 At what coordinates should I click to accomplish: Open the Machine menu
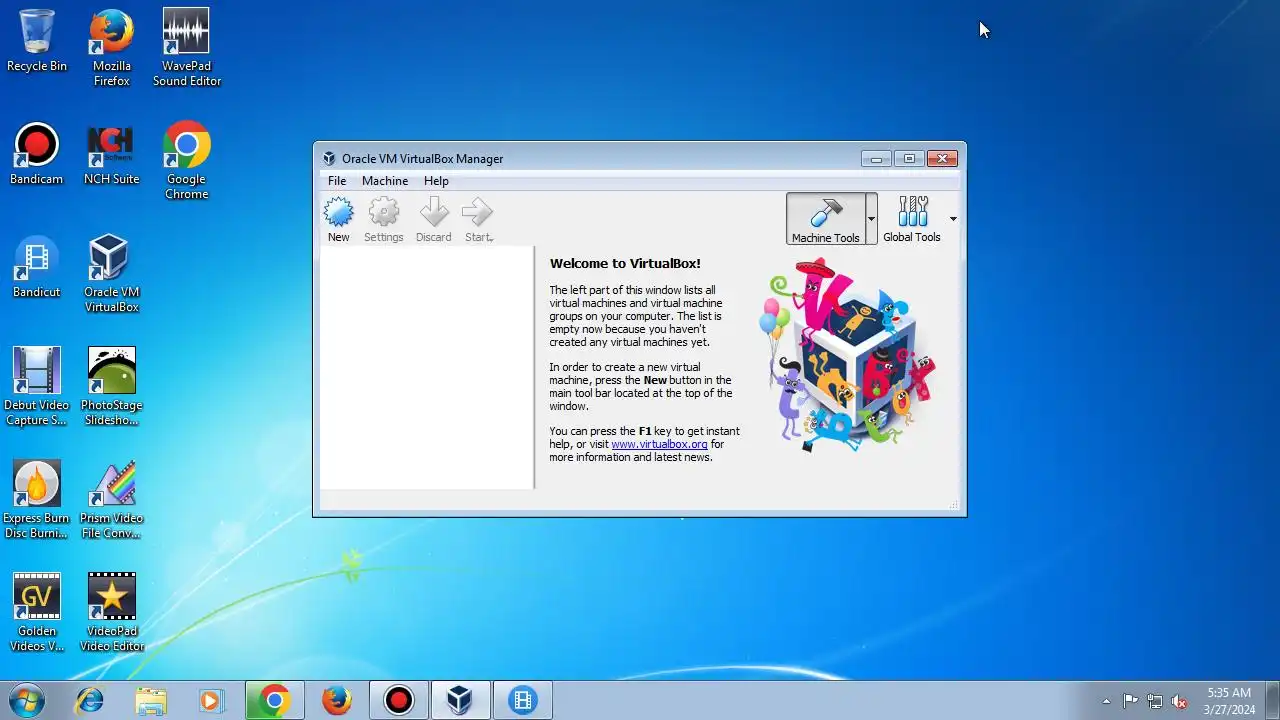point(385,181)
